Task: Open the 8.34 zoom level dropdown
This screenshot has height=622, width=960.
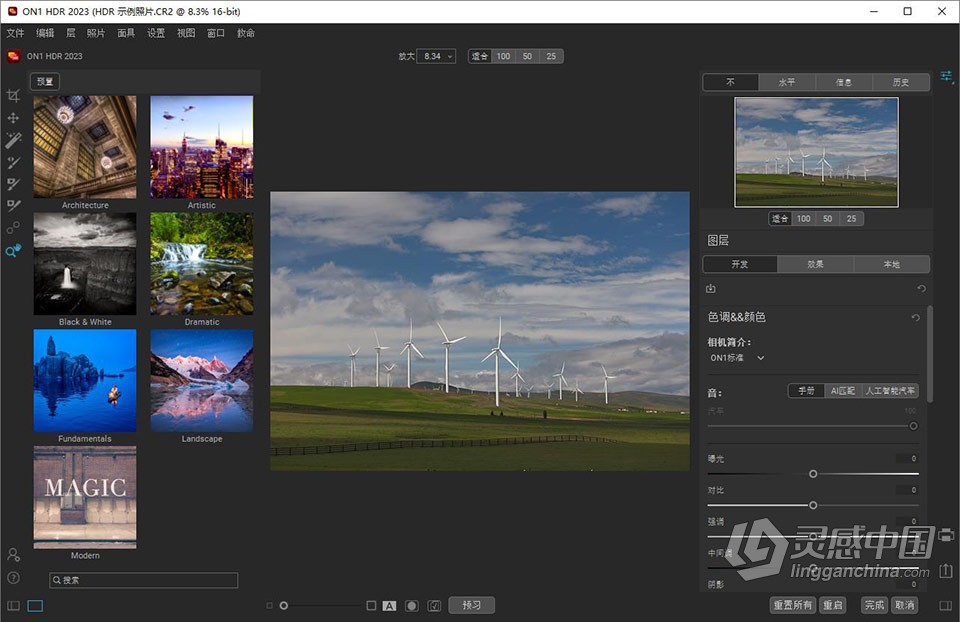Action: click(437, 56)
